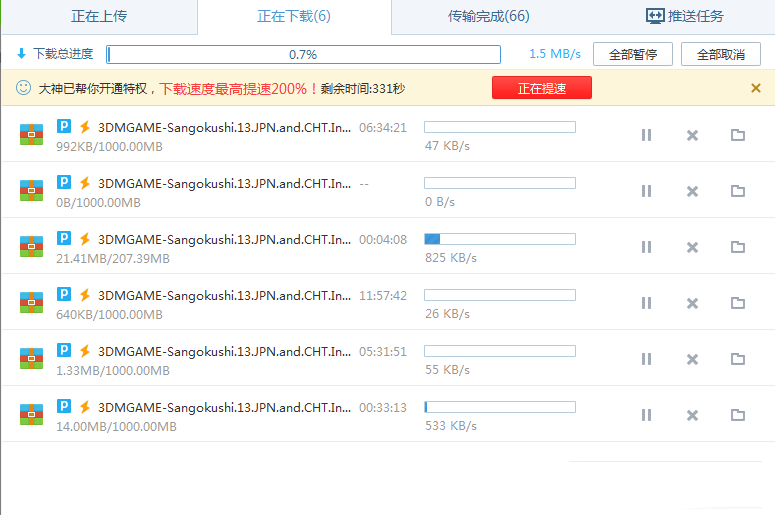Click the progress bar of the 825 KB/s download
This screenshot has height=515, width=775.
tap(500, 239)
